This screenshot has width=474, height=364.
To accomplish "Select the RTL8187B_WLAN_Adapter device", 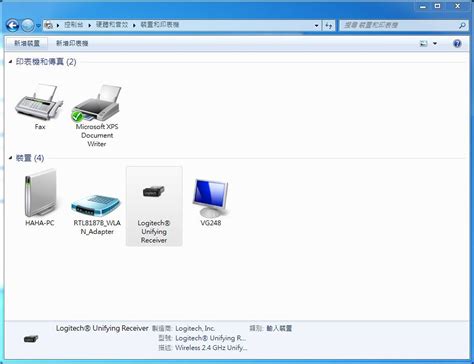I will click(97, 214).
